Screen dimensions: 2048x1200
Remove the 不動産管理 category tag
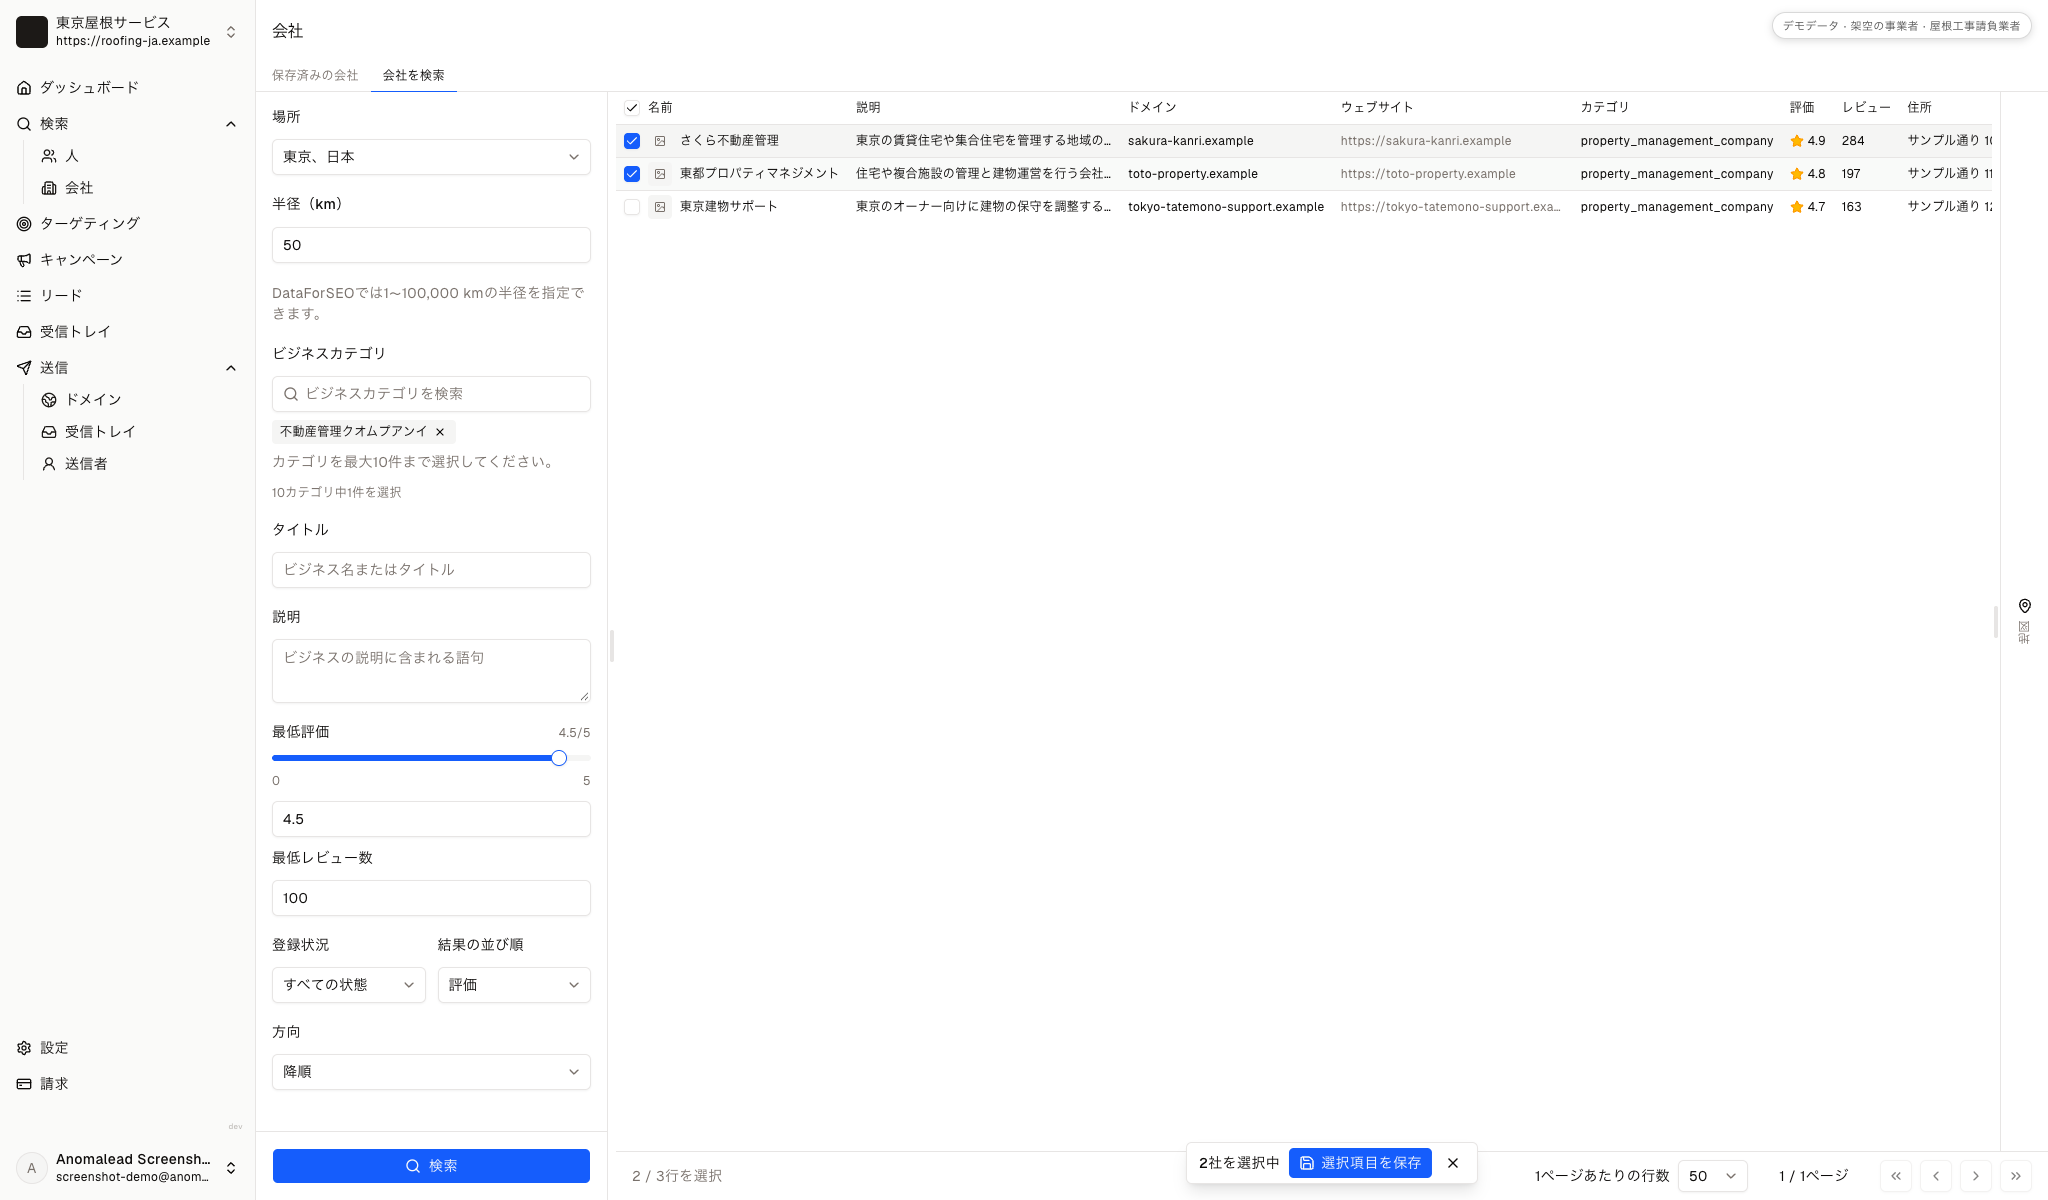(440, 432)
